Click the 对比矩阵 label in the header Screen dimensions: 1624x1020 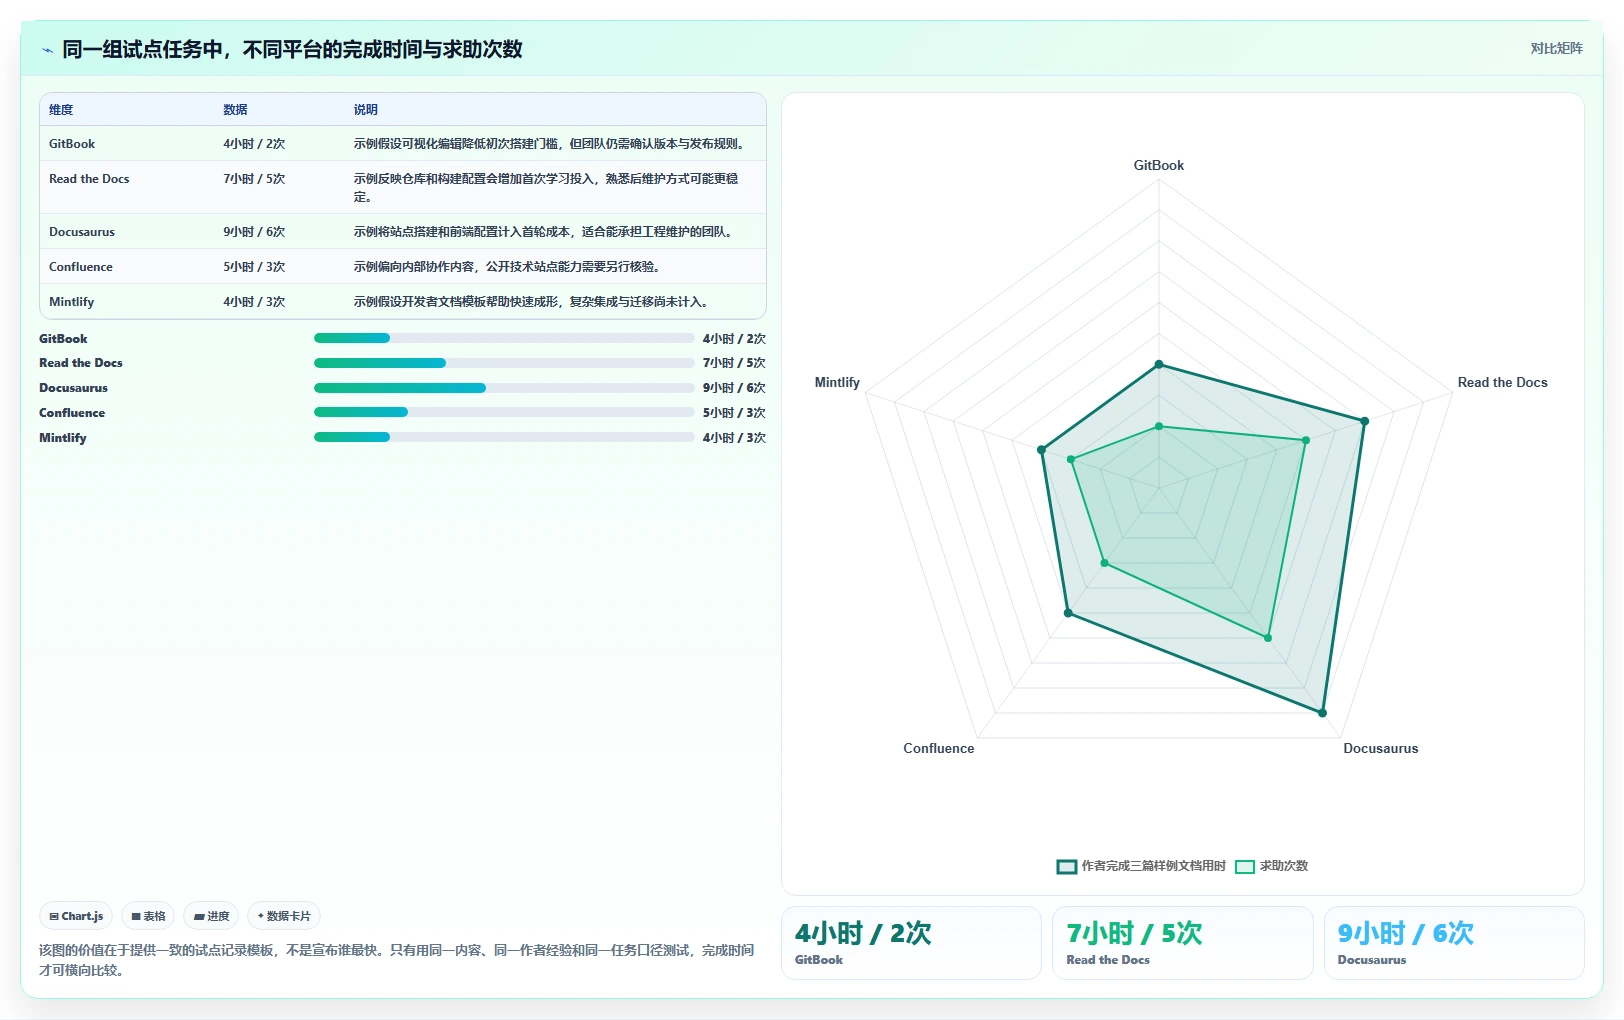(x=1556, y=48)
